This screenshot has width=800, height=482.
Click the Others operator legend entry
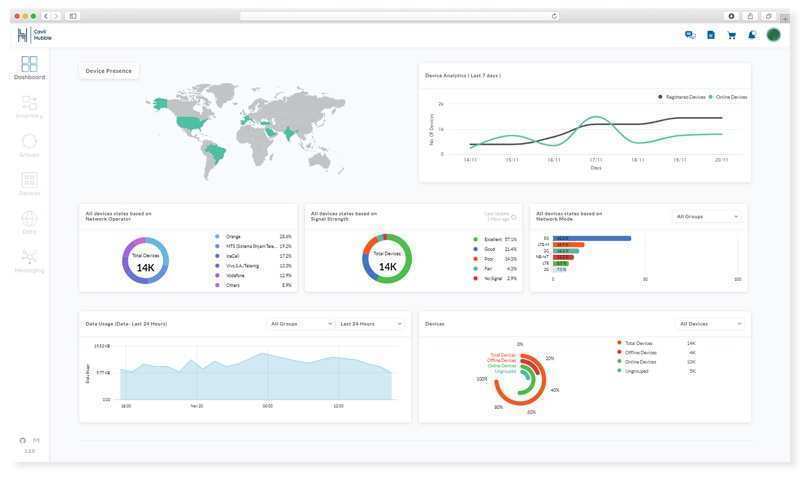click(253, 285)
